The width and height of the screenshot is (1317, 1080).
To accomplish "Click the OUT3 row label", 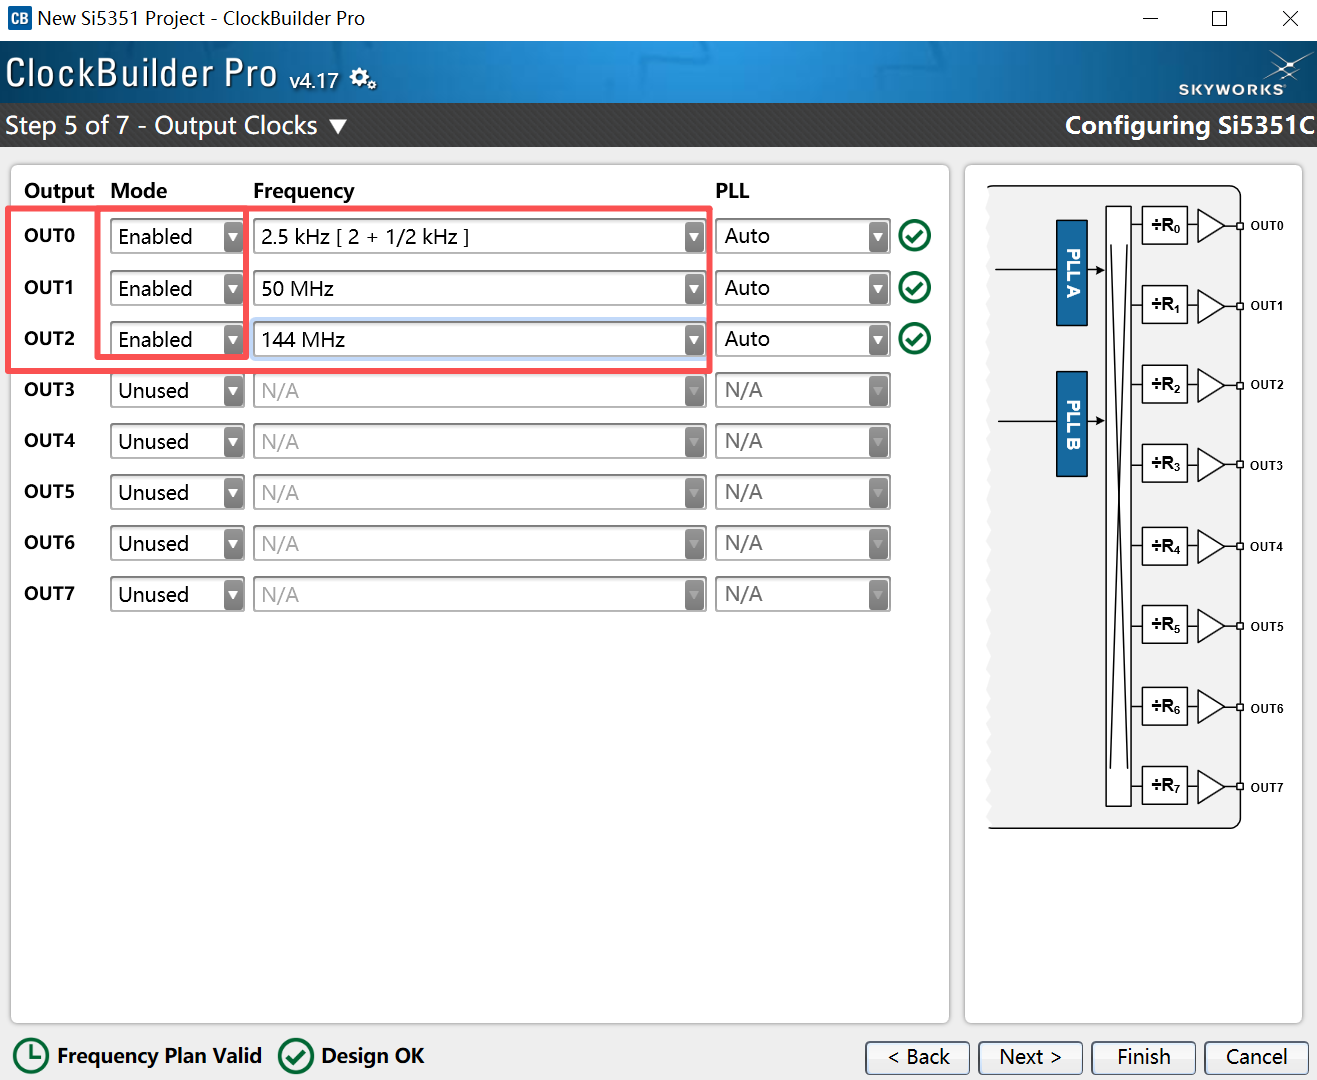I will (x=49, y=390).
